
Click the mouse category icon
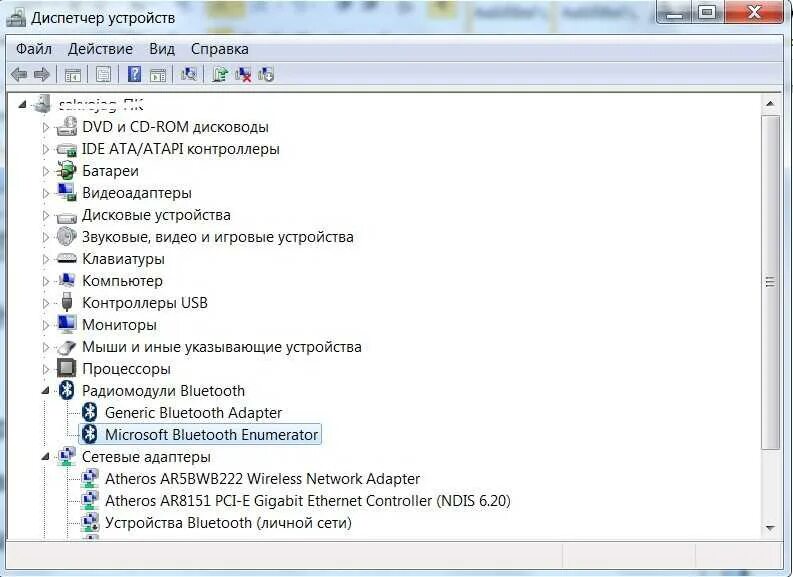coord(66,347)
